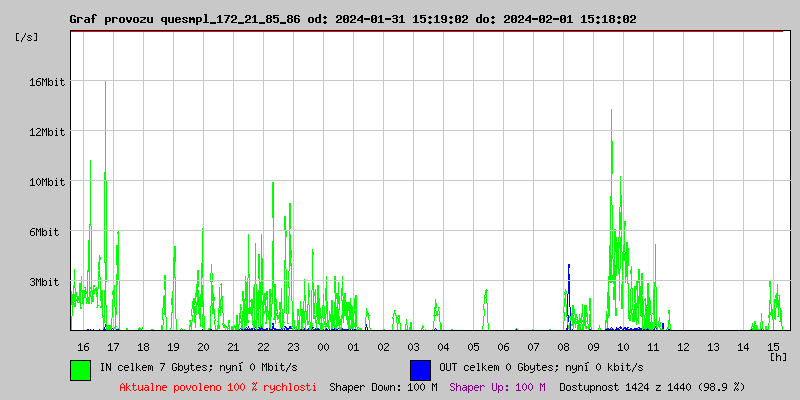
Task: Select hour 08 on the time axis
Action: point(563,347)
